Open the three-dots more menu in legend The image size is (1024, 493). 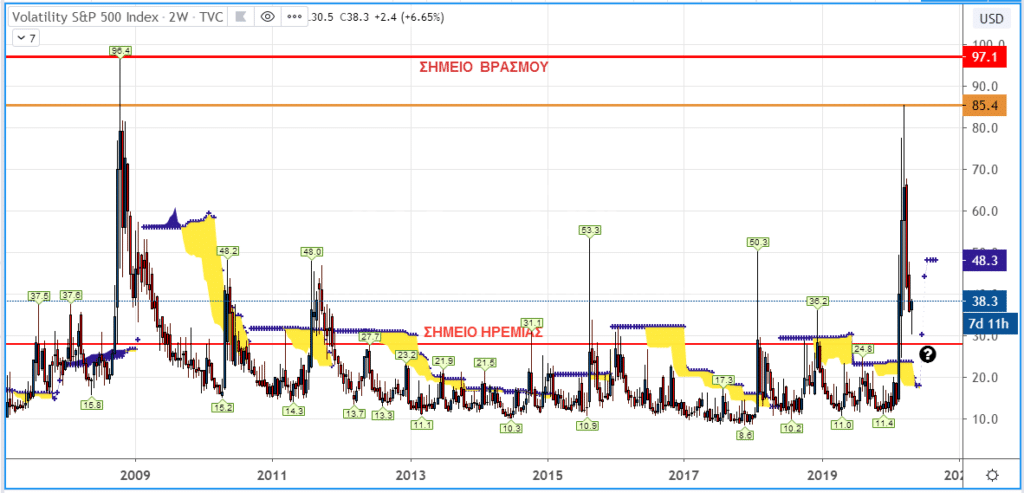295,17
